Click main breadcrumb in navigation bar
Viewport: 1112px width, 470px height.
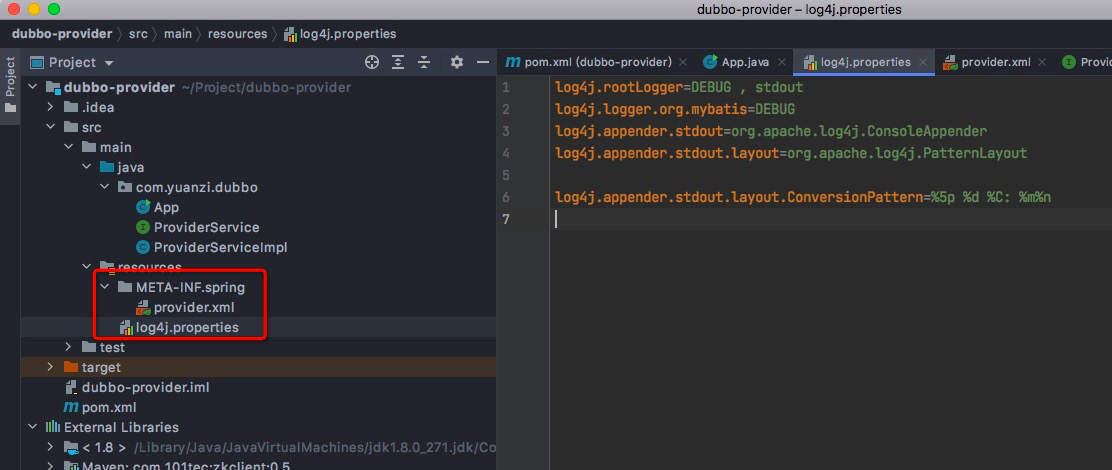tap(177, 33)
